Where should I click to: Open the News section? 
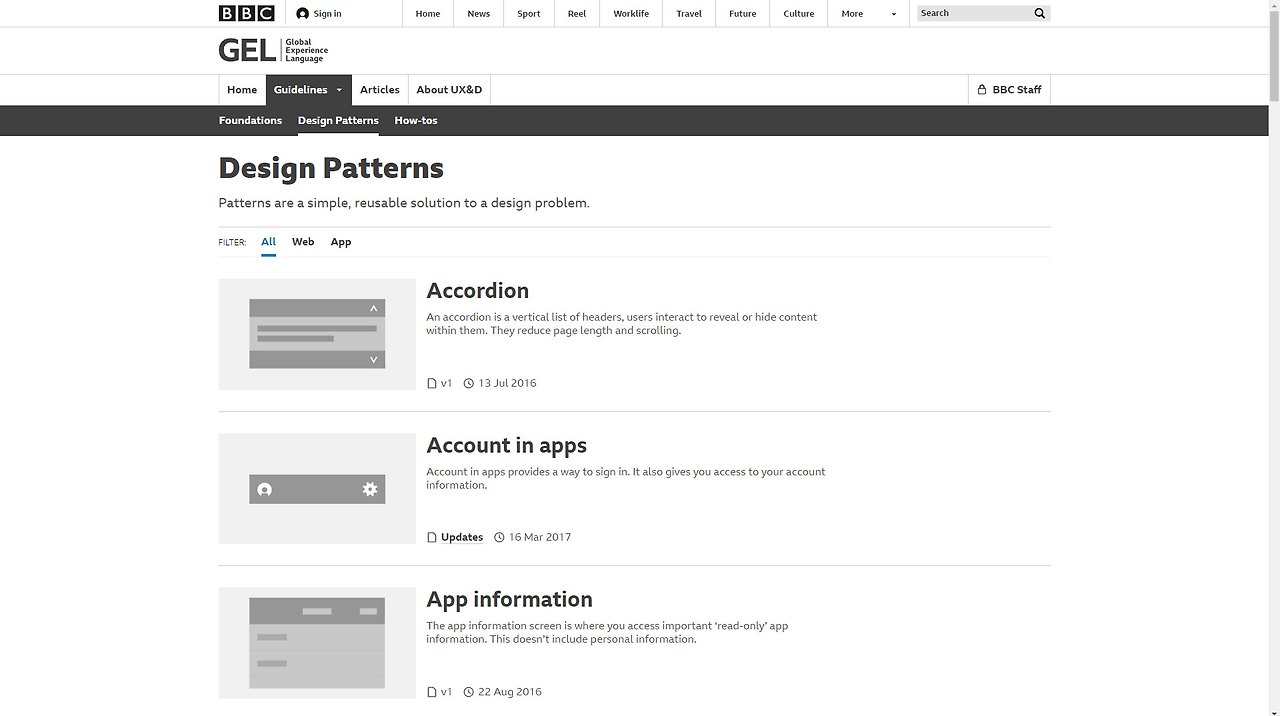[479, 14]
